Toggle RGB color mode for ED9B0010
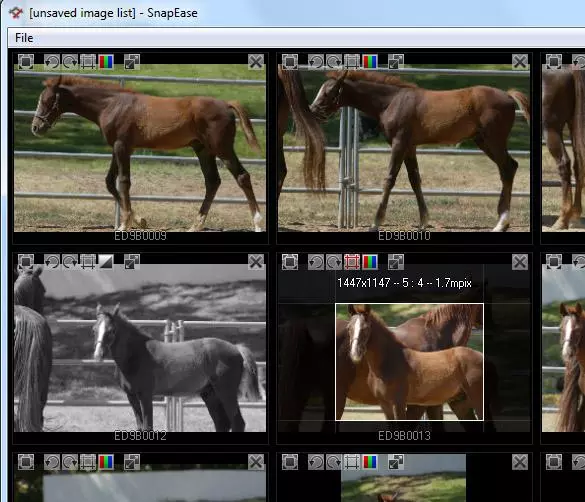 coord(370,62)
